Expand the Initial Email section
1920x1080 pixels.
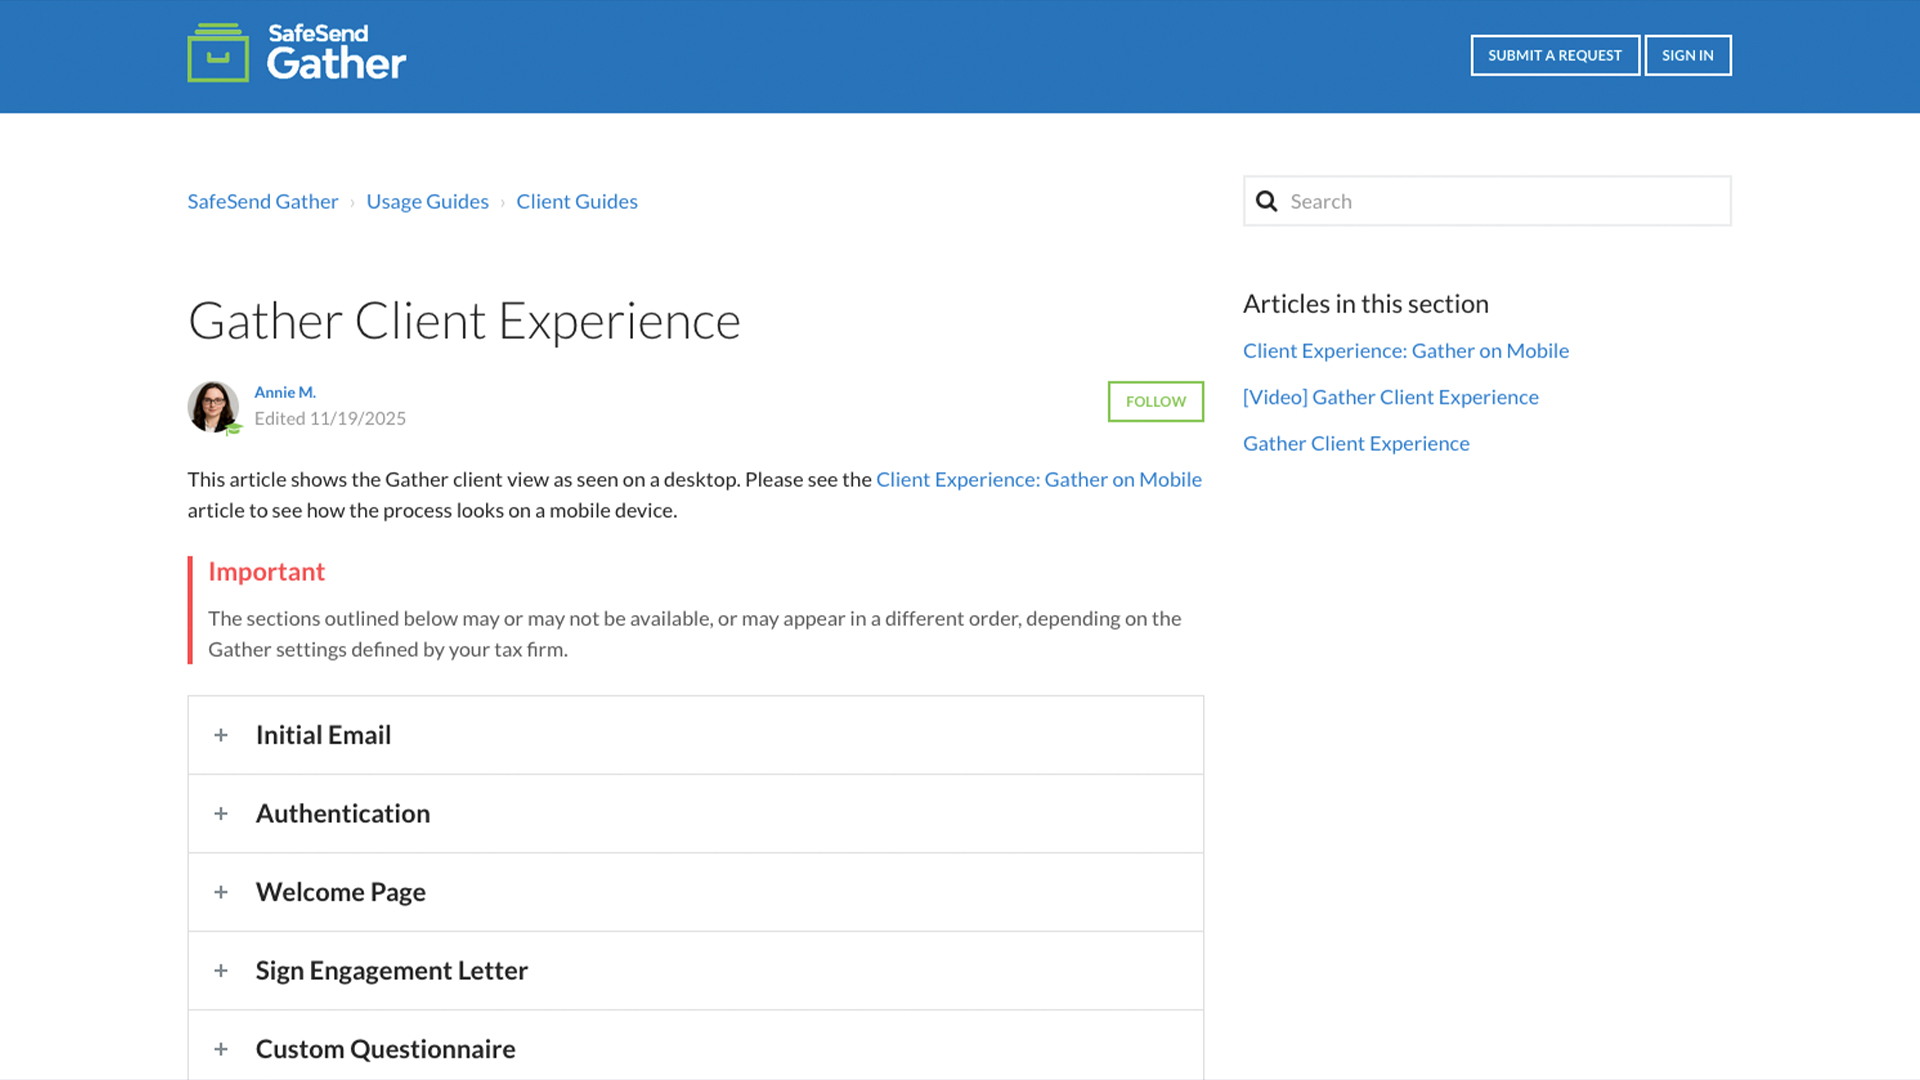pos(323,735)
